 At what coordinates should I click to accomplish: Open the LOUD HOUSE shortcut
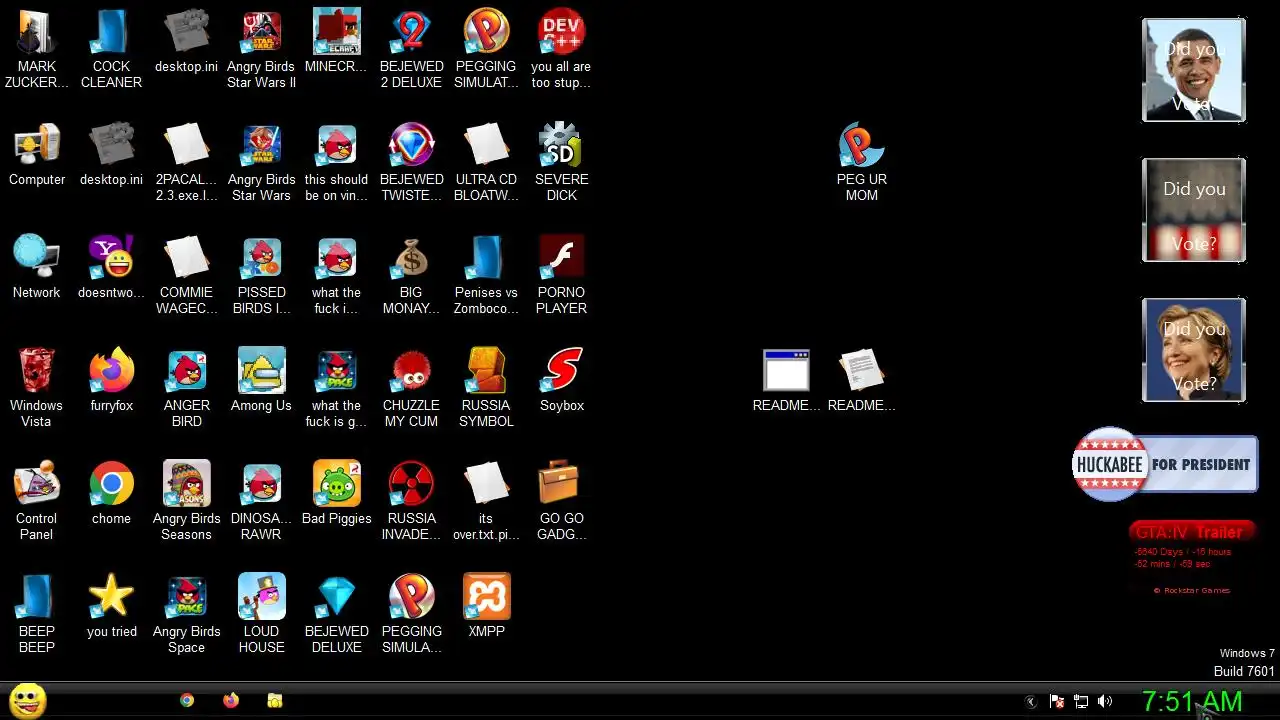coord(262,615)
